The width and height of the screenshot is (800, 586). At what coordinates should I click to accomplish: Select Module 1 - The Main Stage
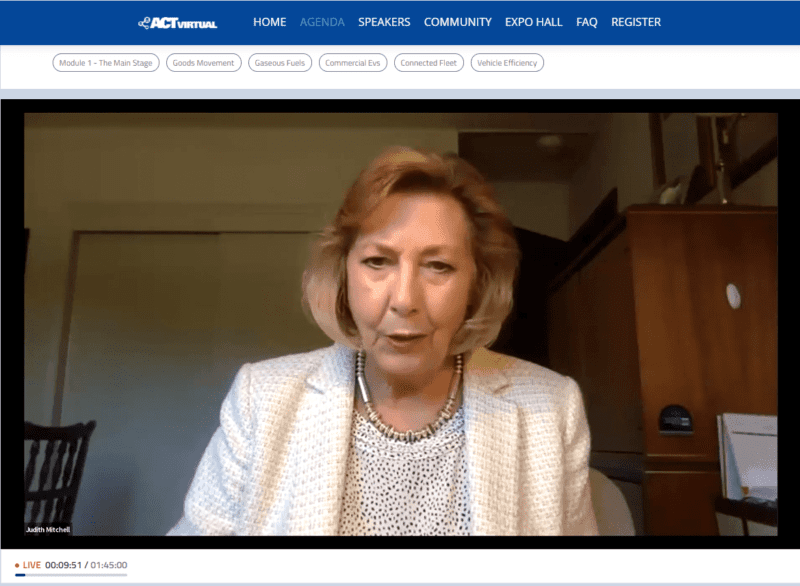coord(106,63)
